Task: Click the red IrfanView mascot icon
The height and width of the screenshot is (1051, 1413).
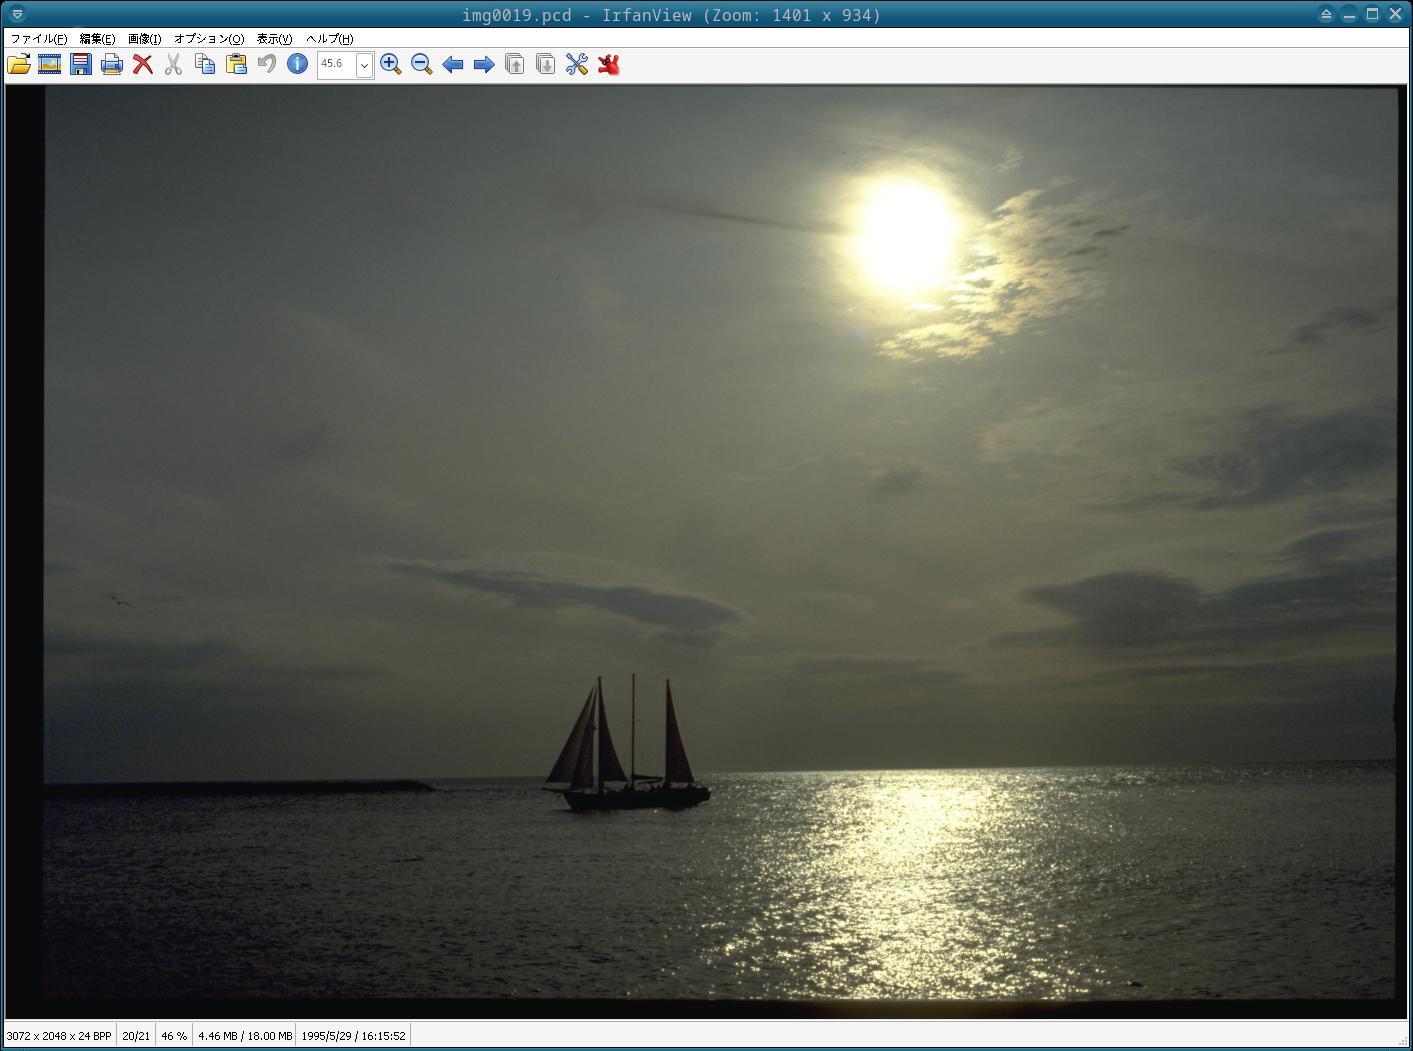Action: pyautogui.click(x=608, y=65)
